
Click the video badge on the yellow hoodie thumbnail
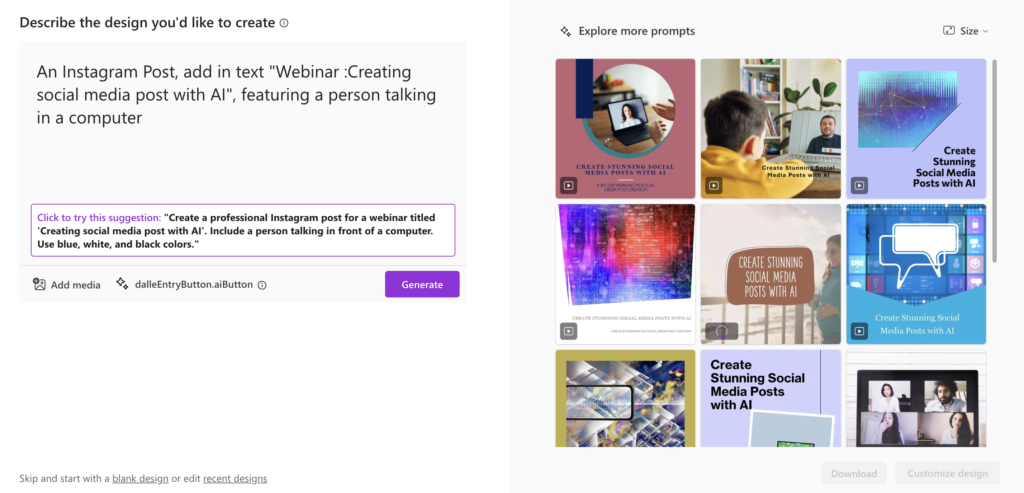[x=714, y=185]
